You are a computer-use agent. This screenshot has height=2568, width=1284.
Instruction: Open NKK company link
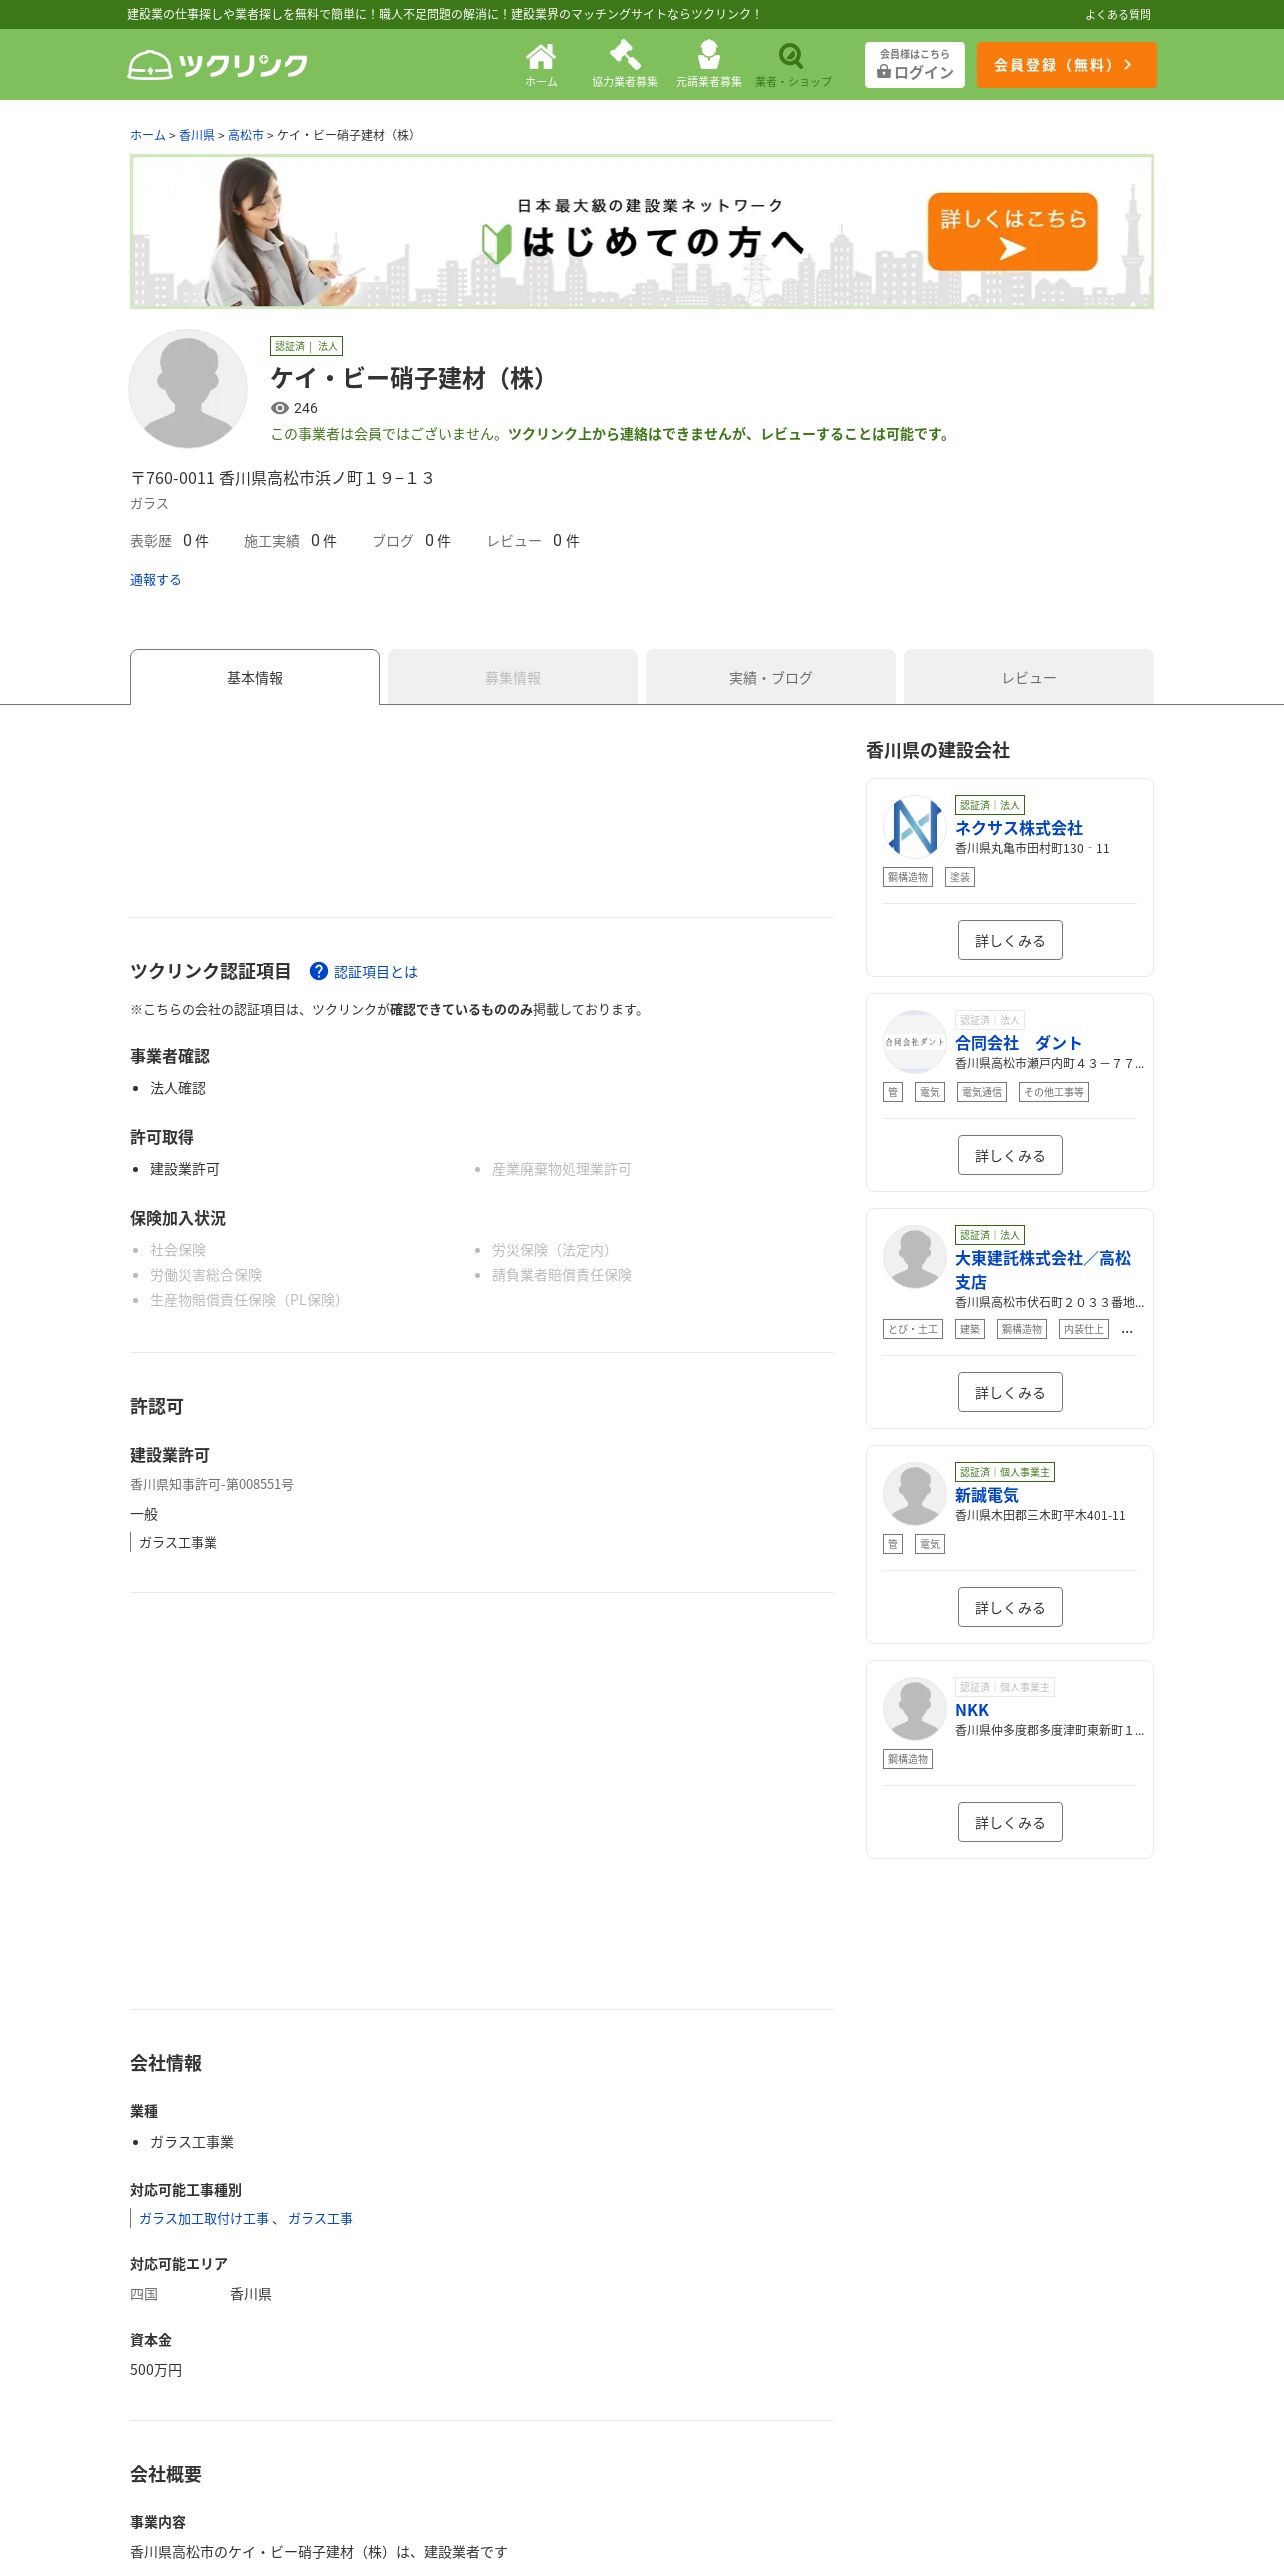(x=972, y=1710)
